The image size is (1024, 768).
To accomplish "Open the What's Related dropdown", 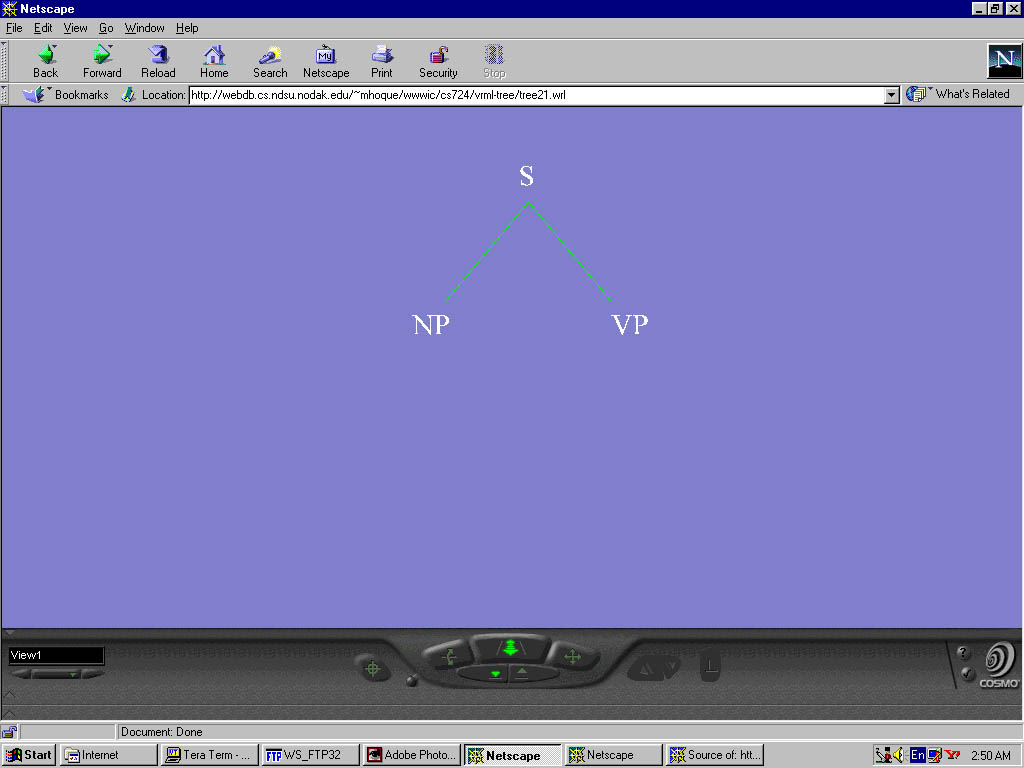I will [958, 94].
